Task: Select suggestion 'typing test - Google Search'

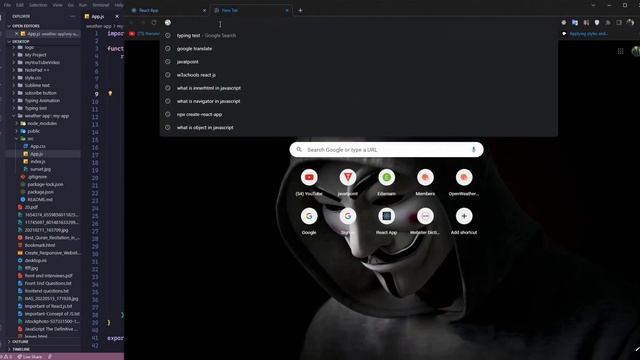Action: tap(359, 36)
